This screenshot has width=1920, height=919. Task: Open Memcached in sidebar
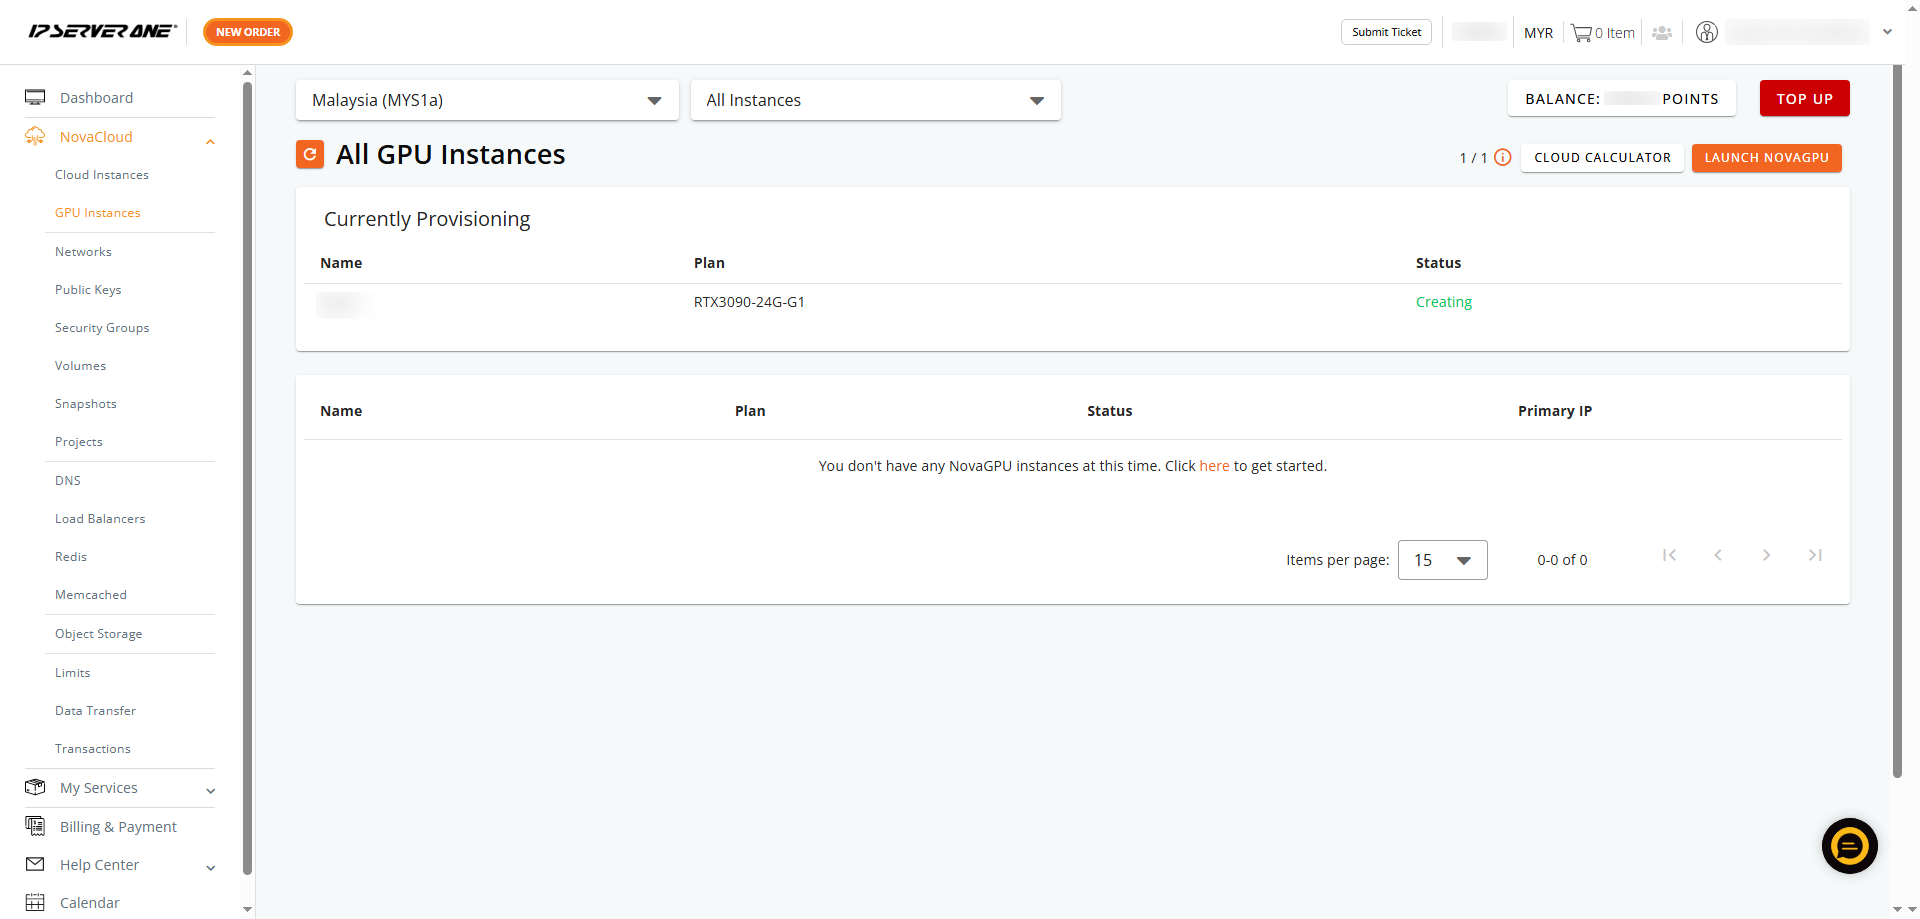(x=91, y=594)
